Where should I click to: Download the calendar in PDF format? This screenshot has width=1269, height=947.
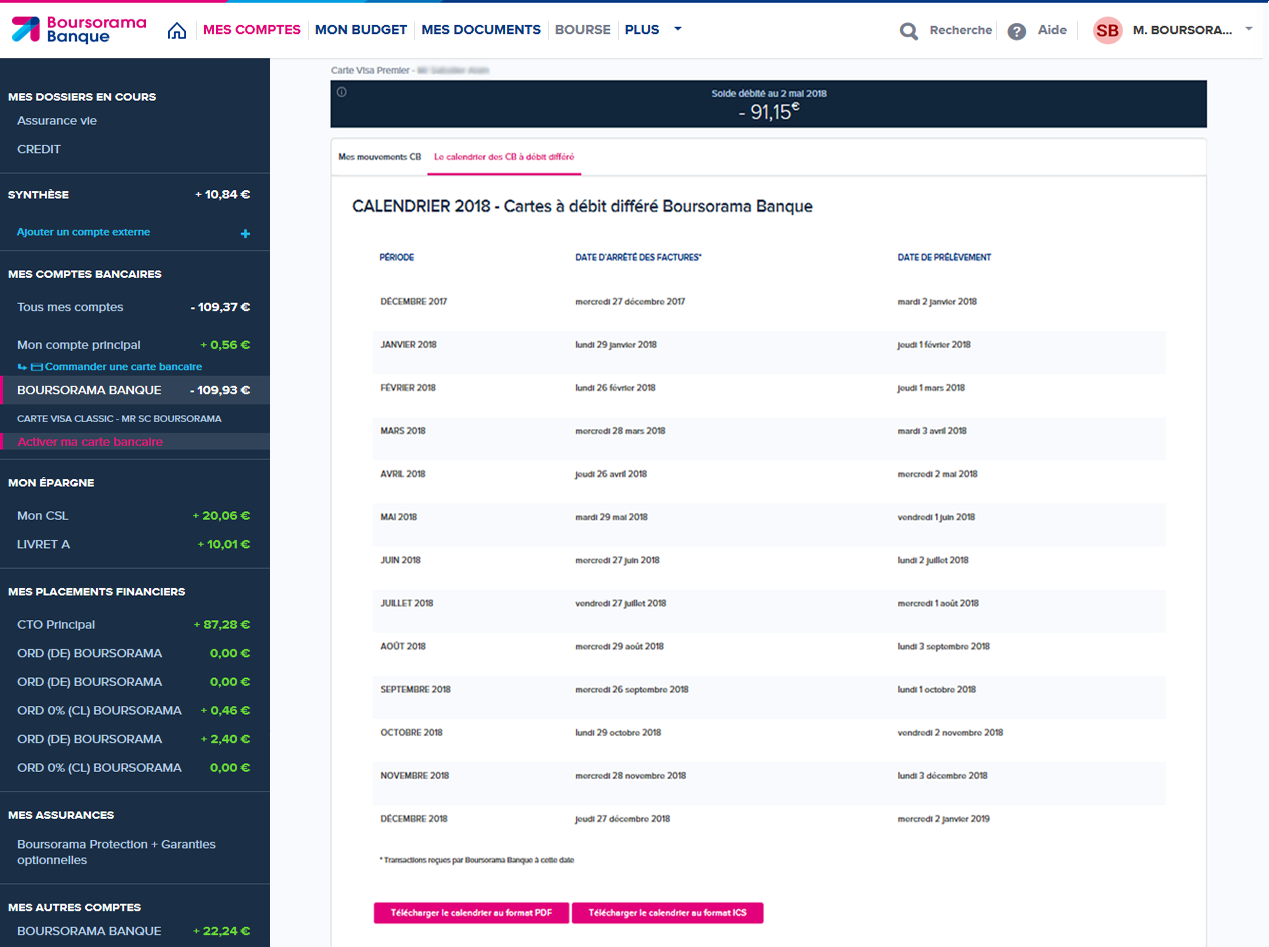point(471,913)
